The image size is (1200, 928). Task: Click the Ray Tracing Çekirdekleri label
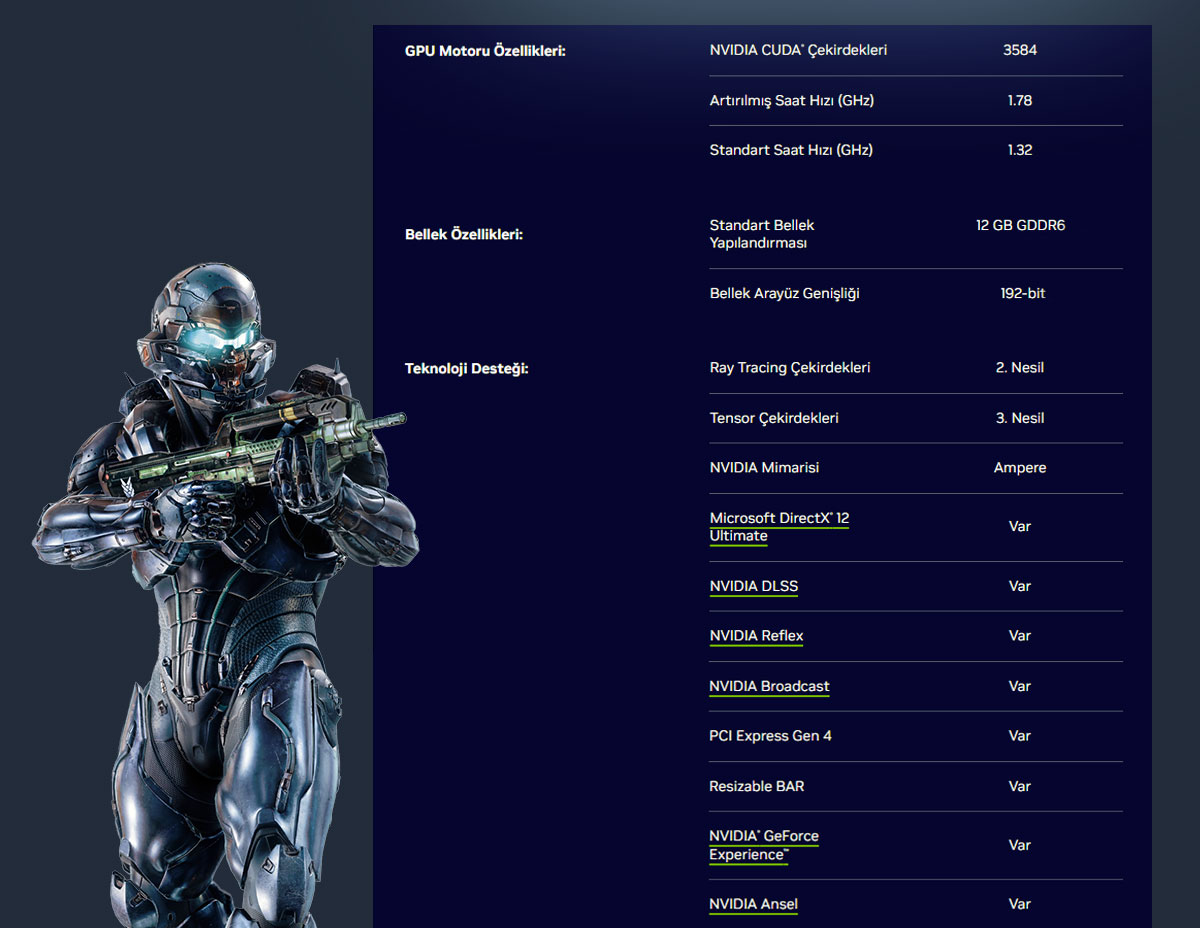click(790, 368)
